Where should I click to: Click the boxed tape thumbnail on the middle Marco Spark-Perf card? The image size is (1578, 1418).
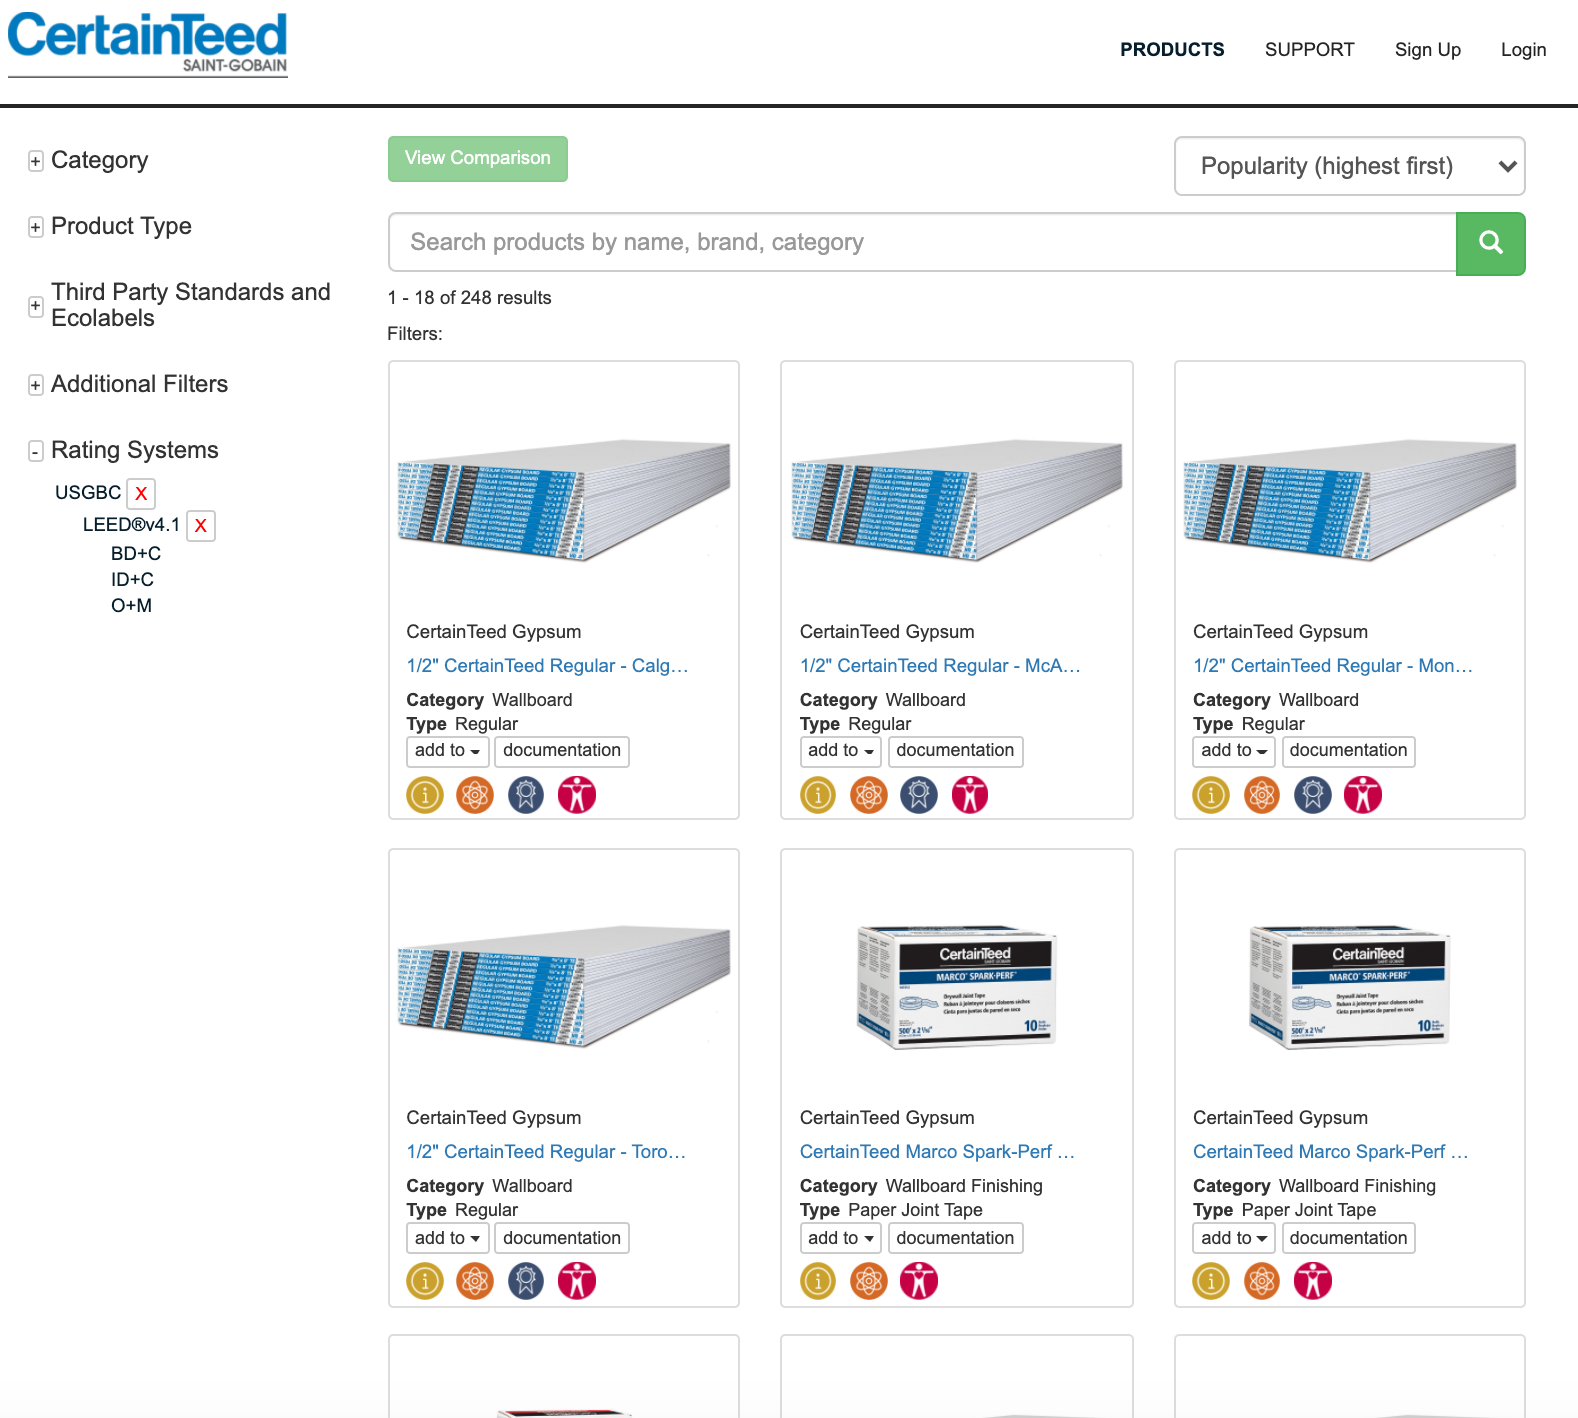956,987
